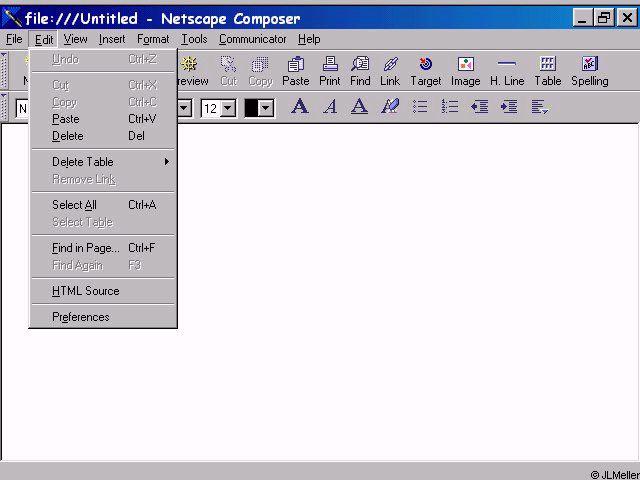Open the alignment options icon

pyautogui.click(x=539, y=107)
